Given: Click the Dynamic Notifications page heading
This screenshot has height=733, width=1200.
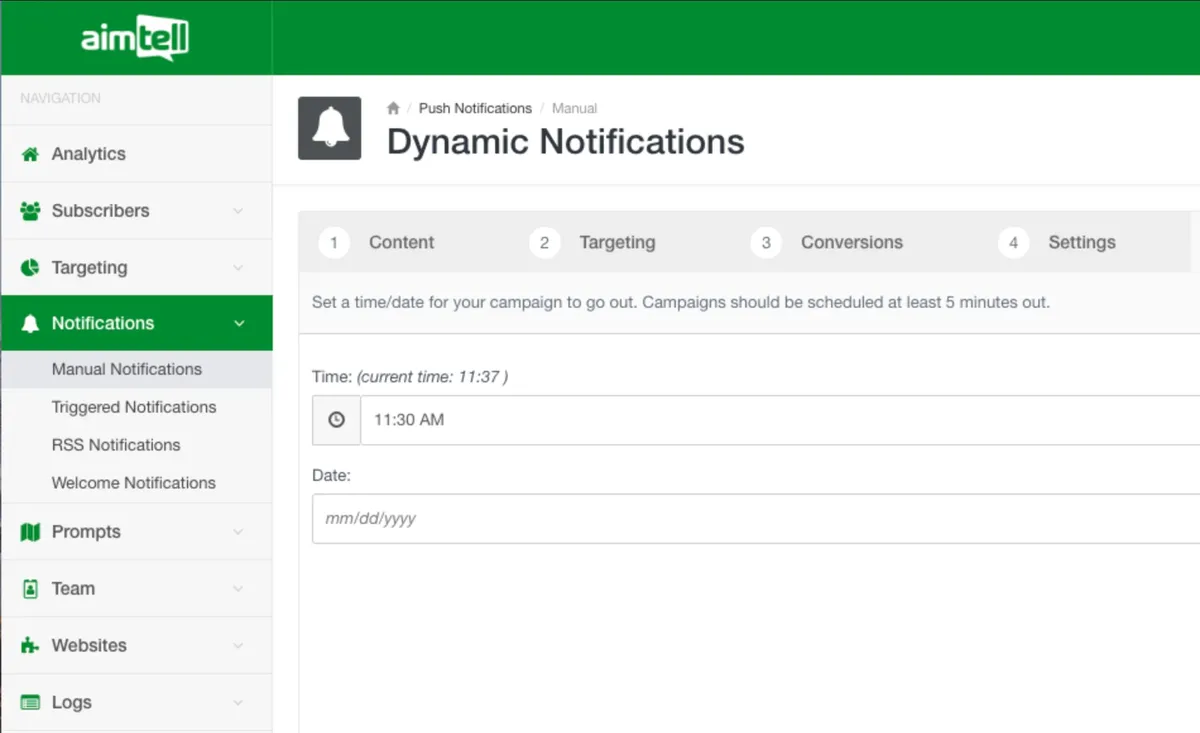Looking at the screenshot, I should click(x=566, y=142).
